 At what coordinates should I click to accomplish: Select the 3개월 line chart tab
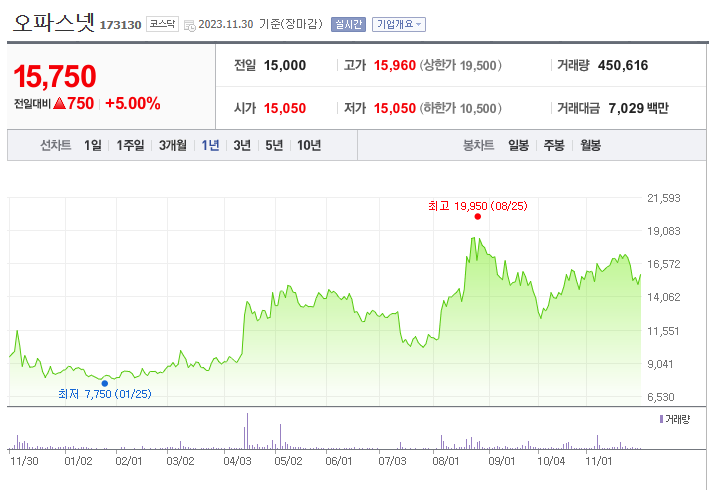tap(173, 145)
